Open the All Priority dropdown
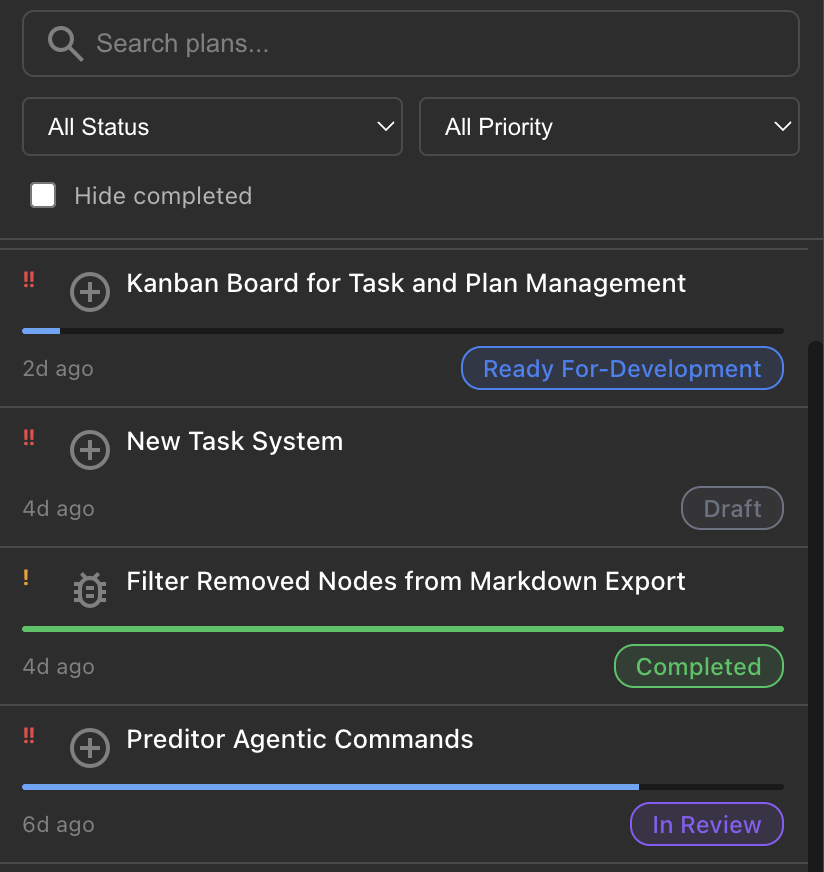824x872 pixels. pyautogui.click(x=608, y=127)
